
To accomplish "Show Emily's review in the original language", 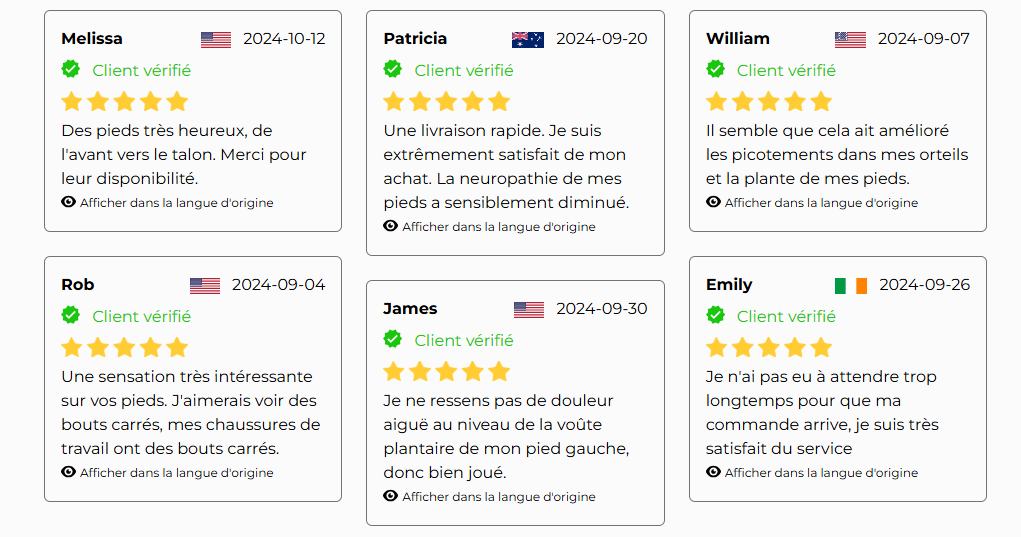I will point(821,473).
